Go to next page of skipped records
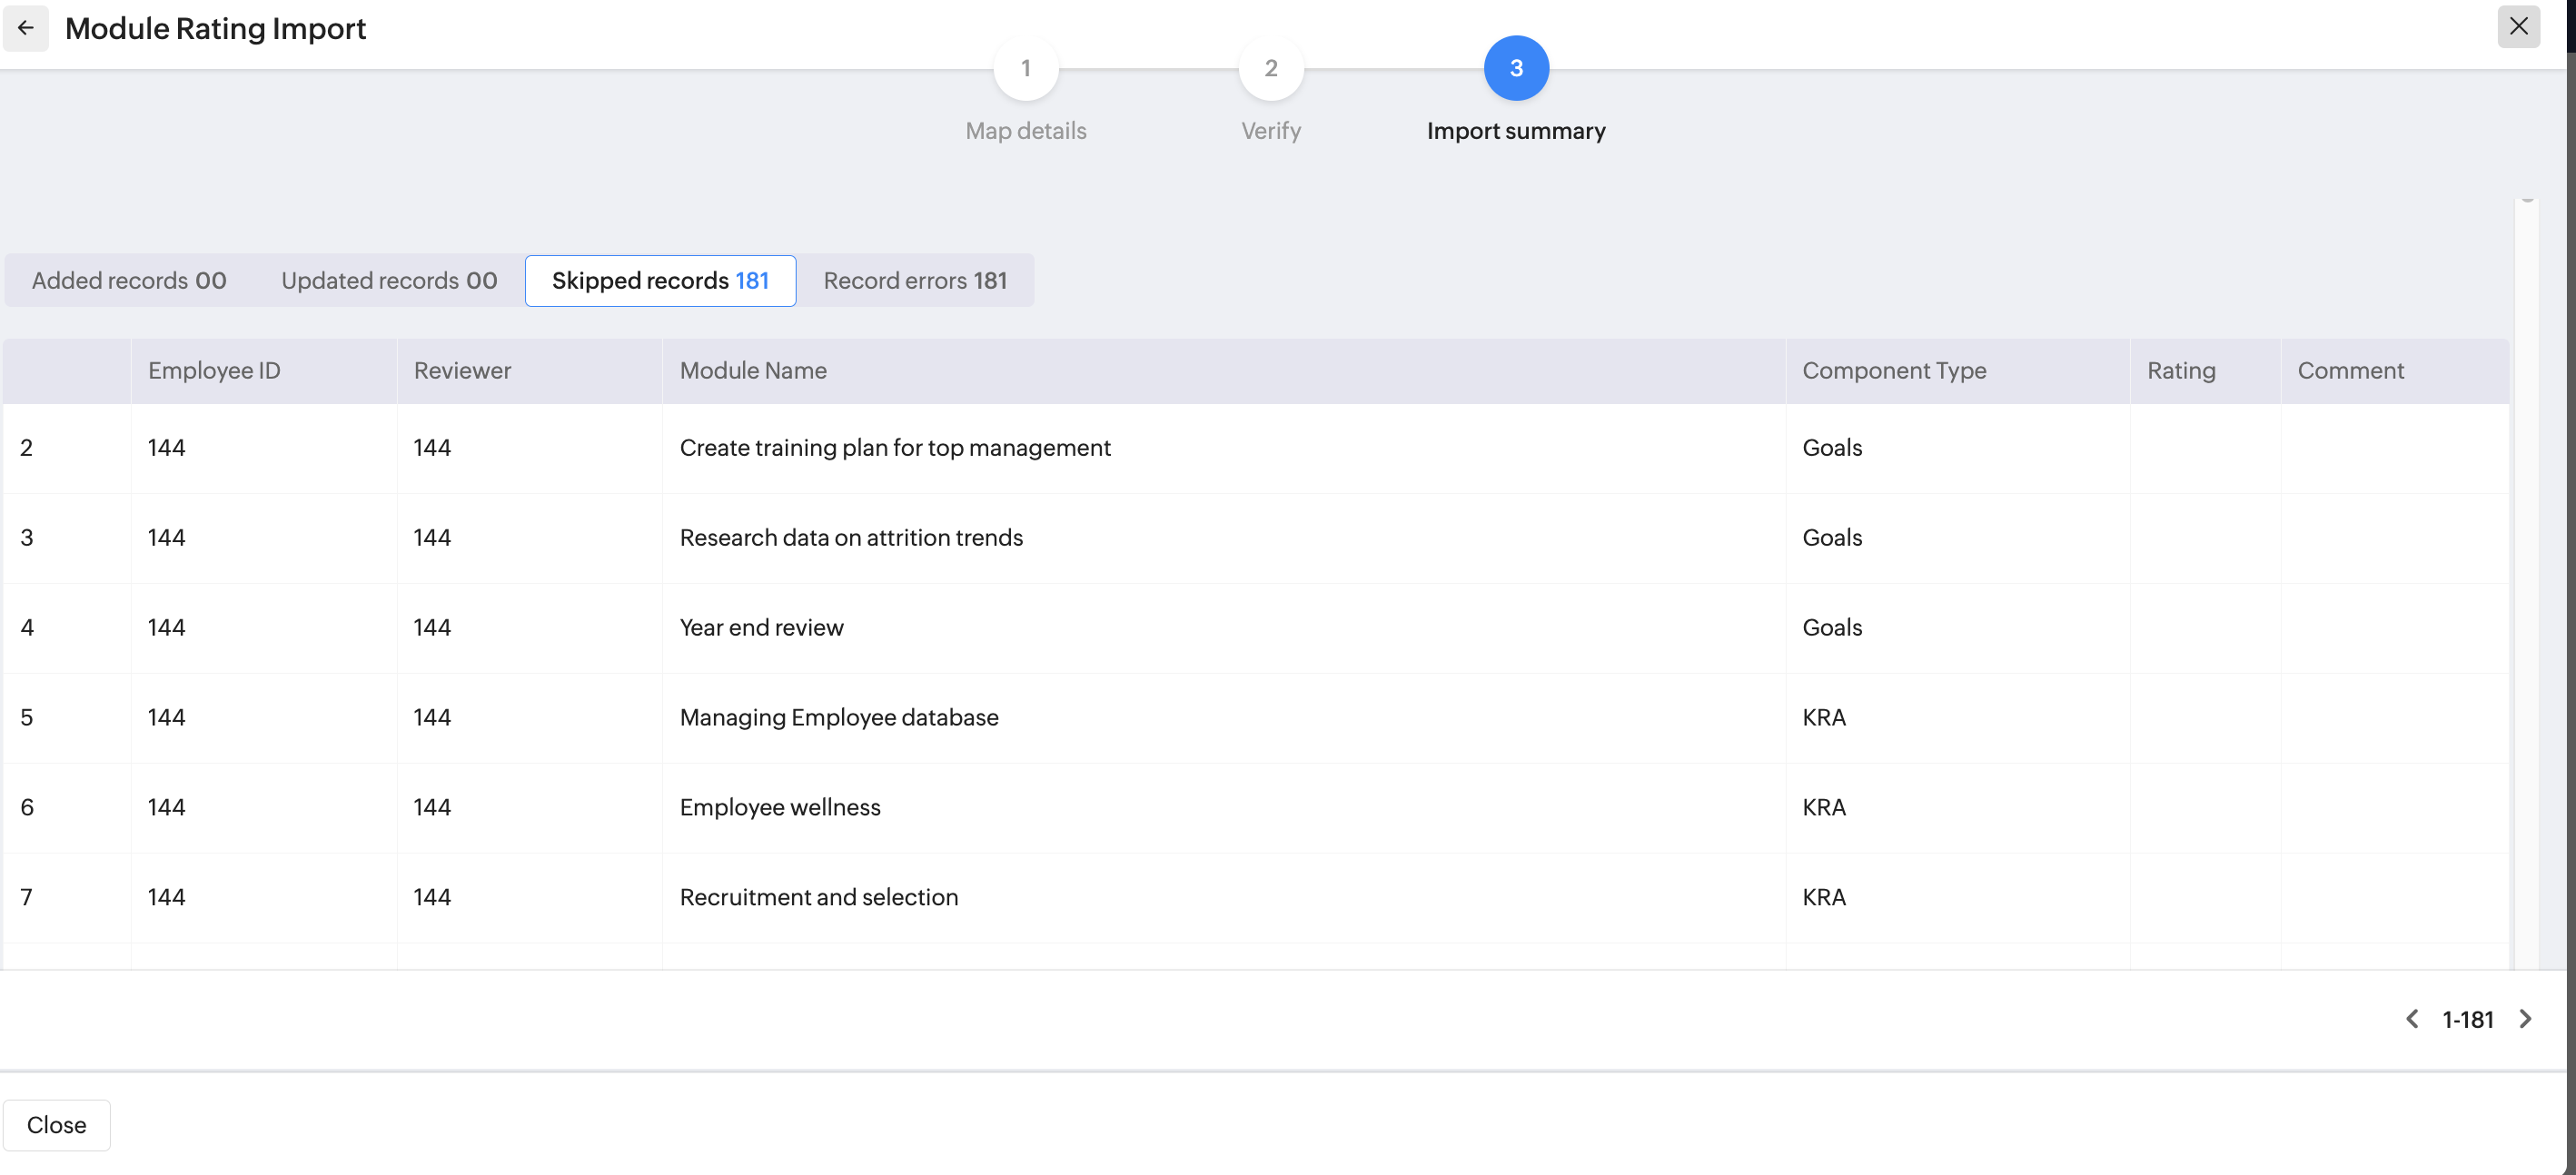This screenshot has width=2576, height=1175. [2525, 1019]
